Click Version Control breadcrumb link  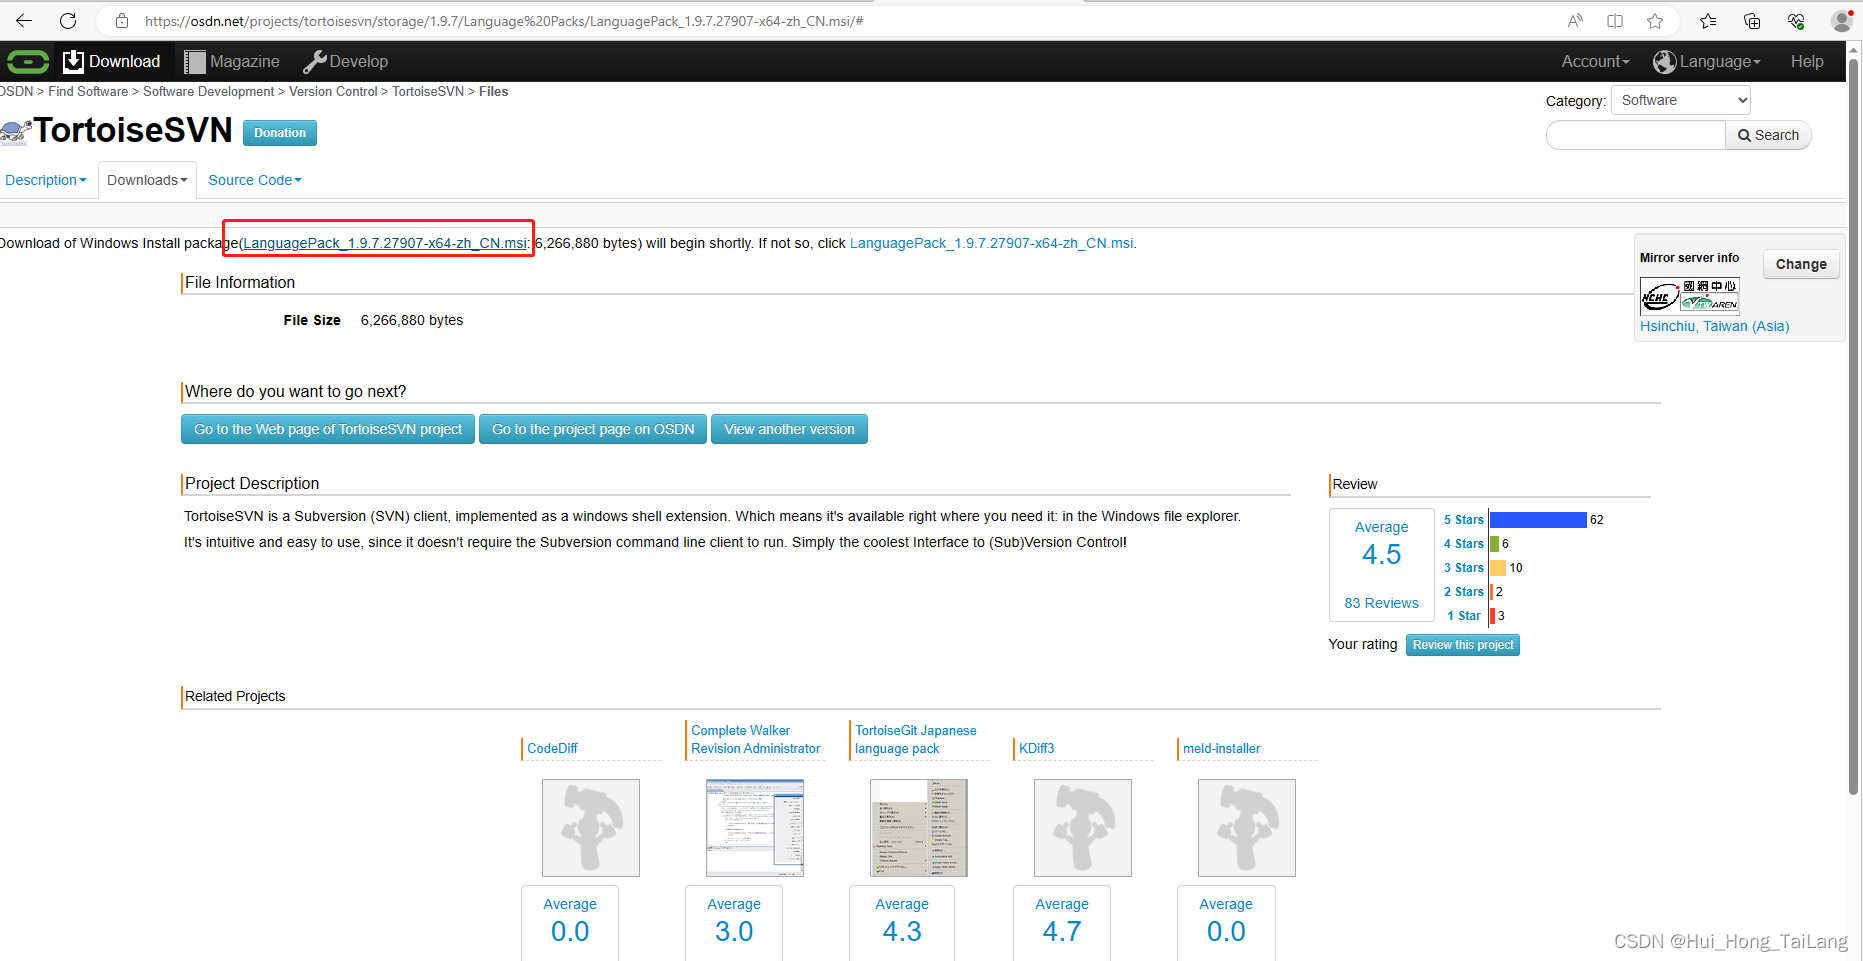point(333,91)
